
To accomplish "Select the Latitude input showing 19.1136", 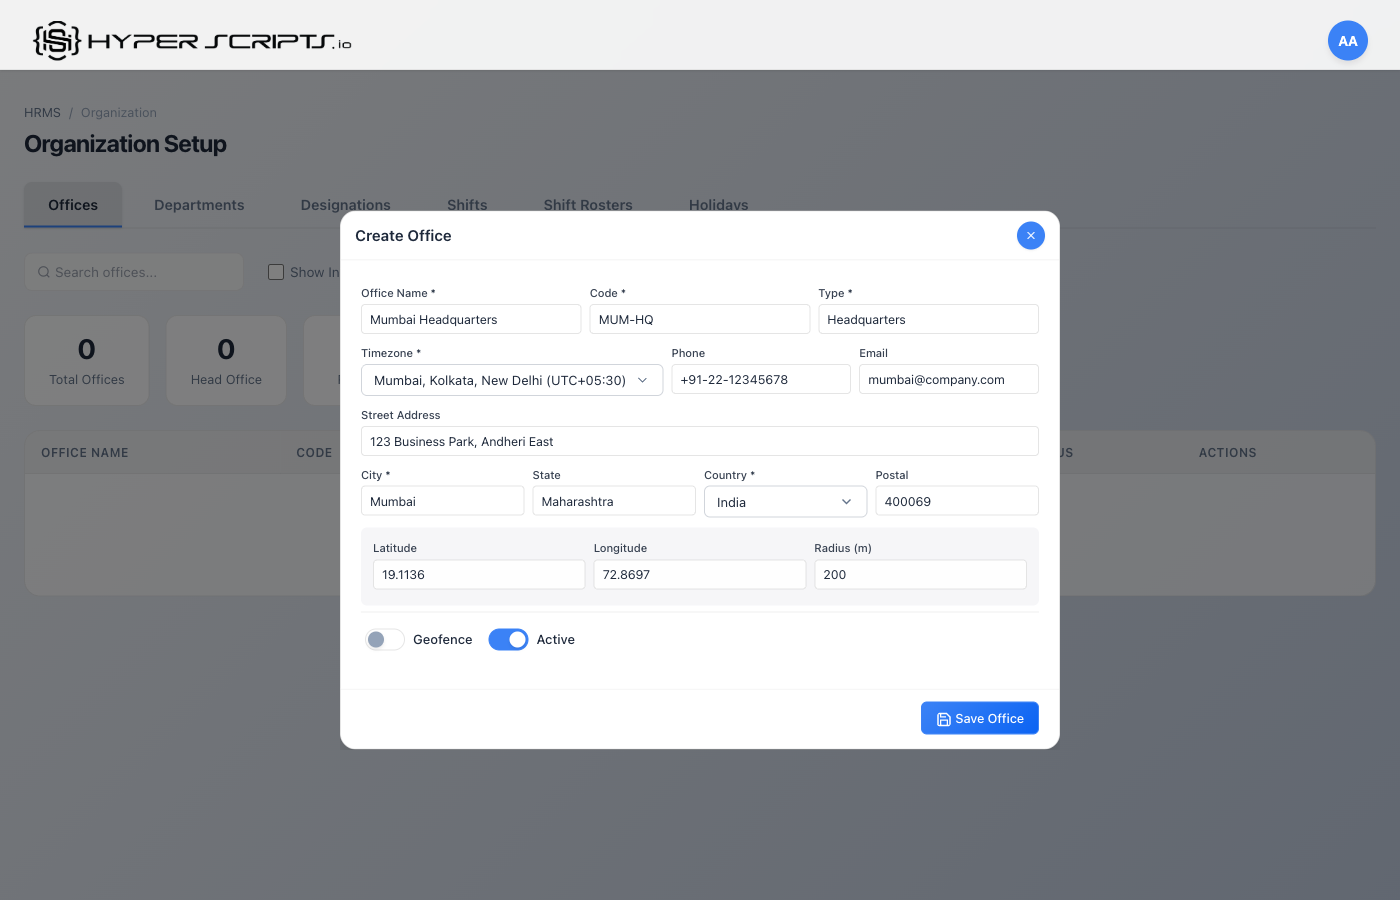I will 478,574.
